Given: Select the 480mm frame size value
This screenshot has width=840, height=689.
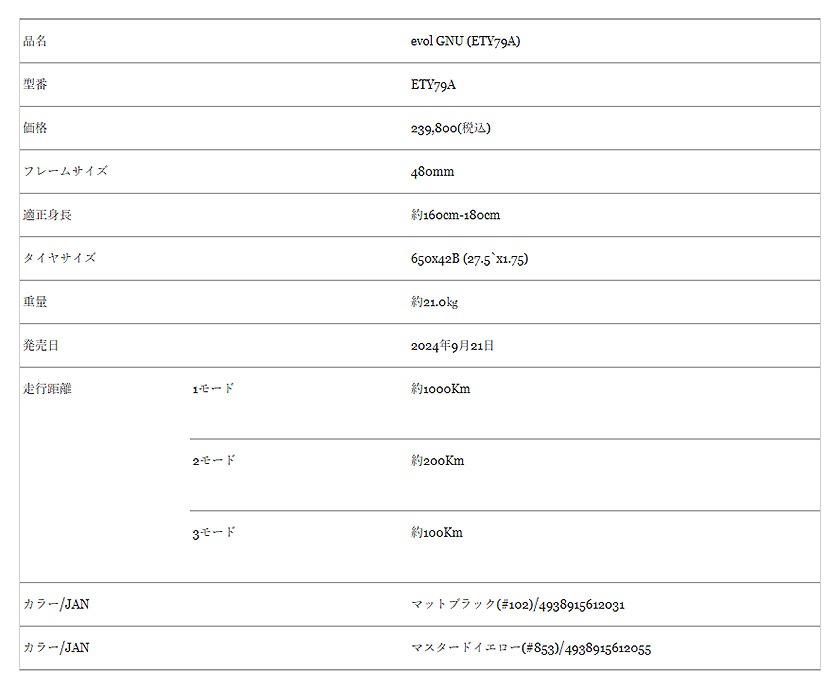Looking at the screenshot, I should tap(432, 172).
